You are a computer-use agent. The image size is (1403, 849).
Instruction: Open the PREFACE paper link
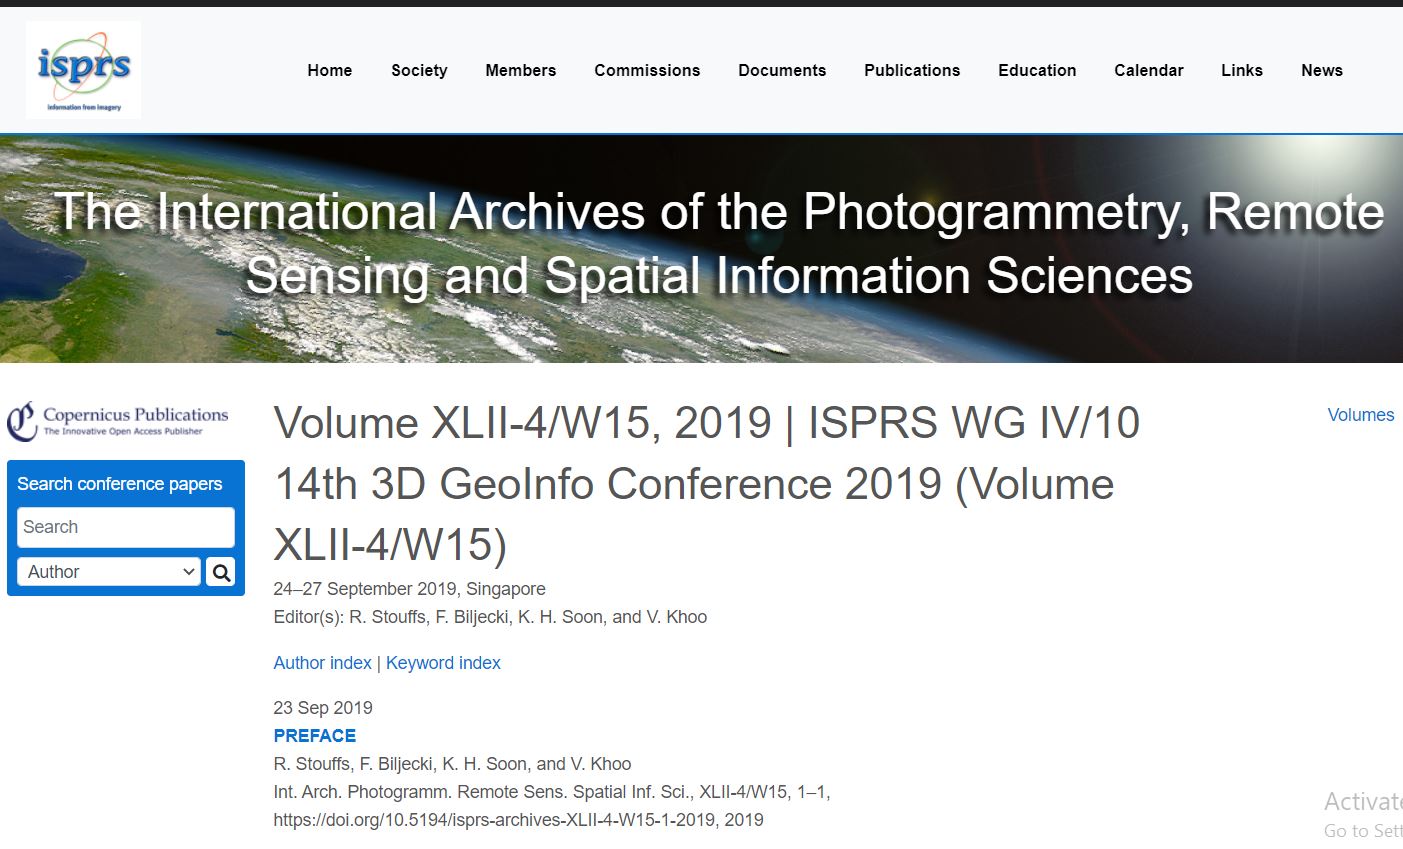click(315, 736)
